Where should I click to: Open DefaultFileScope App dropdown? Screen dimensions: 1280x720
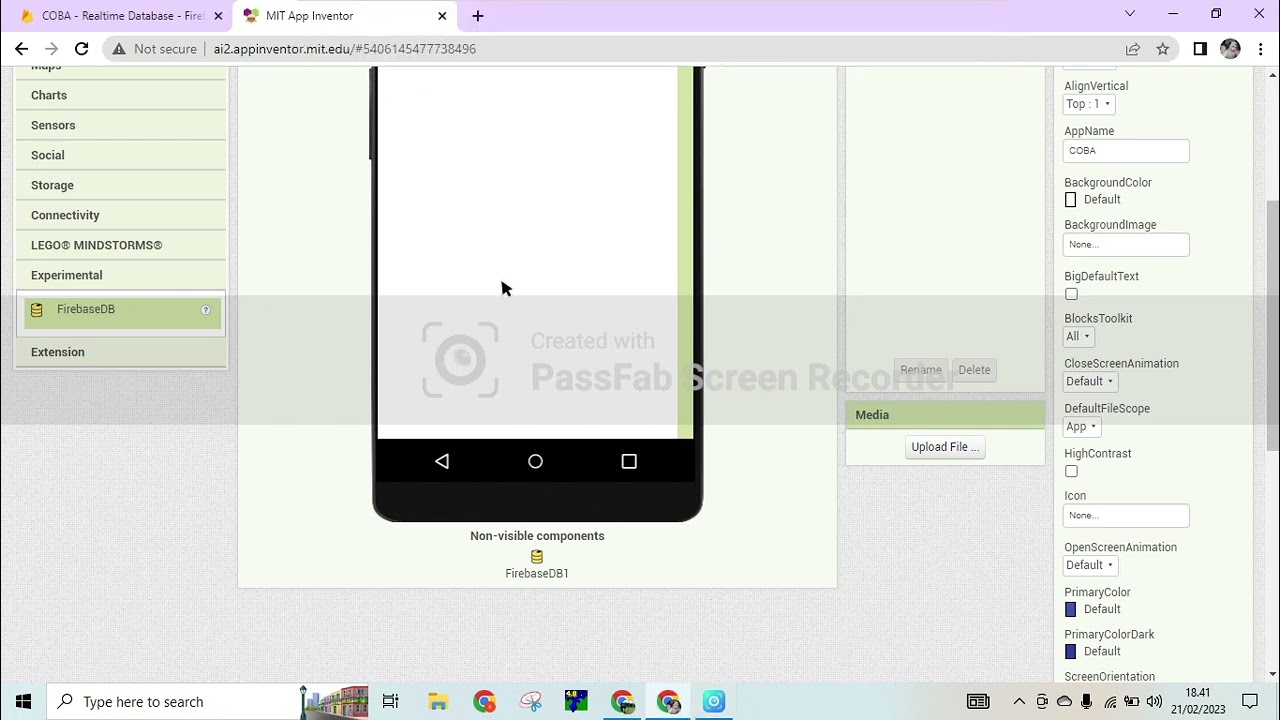click(x=1081, y=426)
